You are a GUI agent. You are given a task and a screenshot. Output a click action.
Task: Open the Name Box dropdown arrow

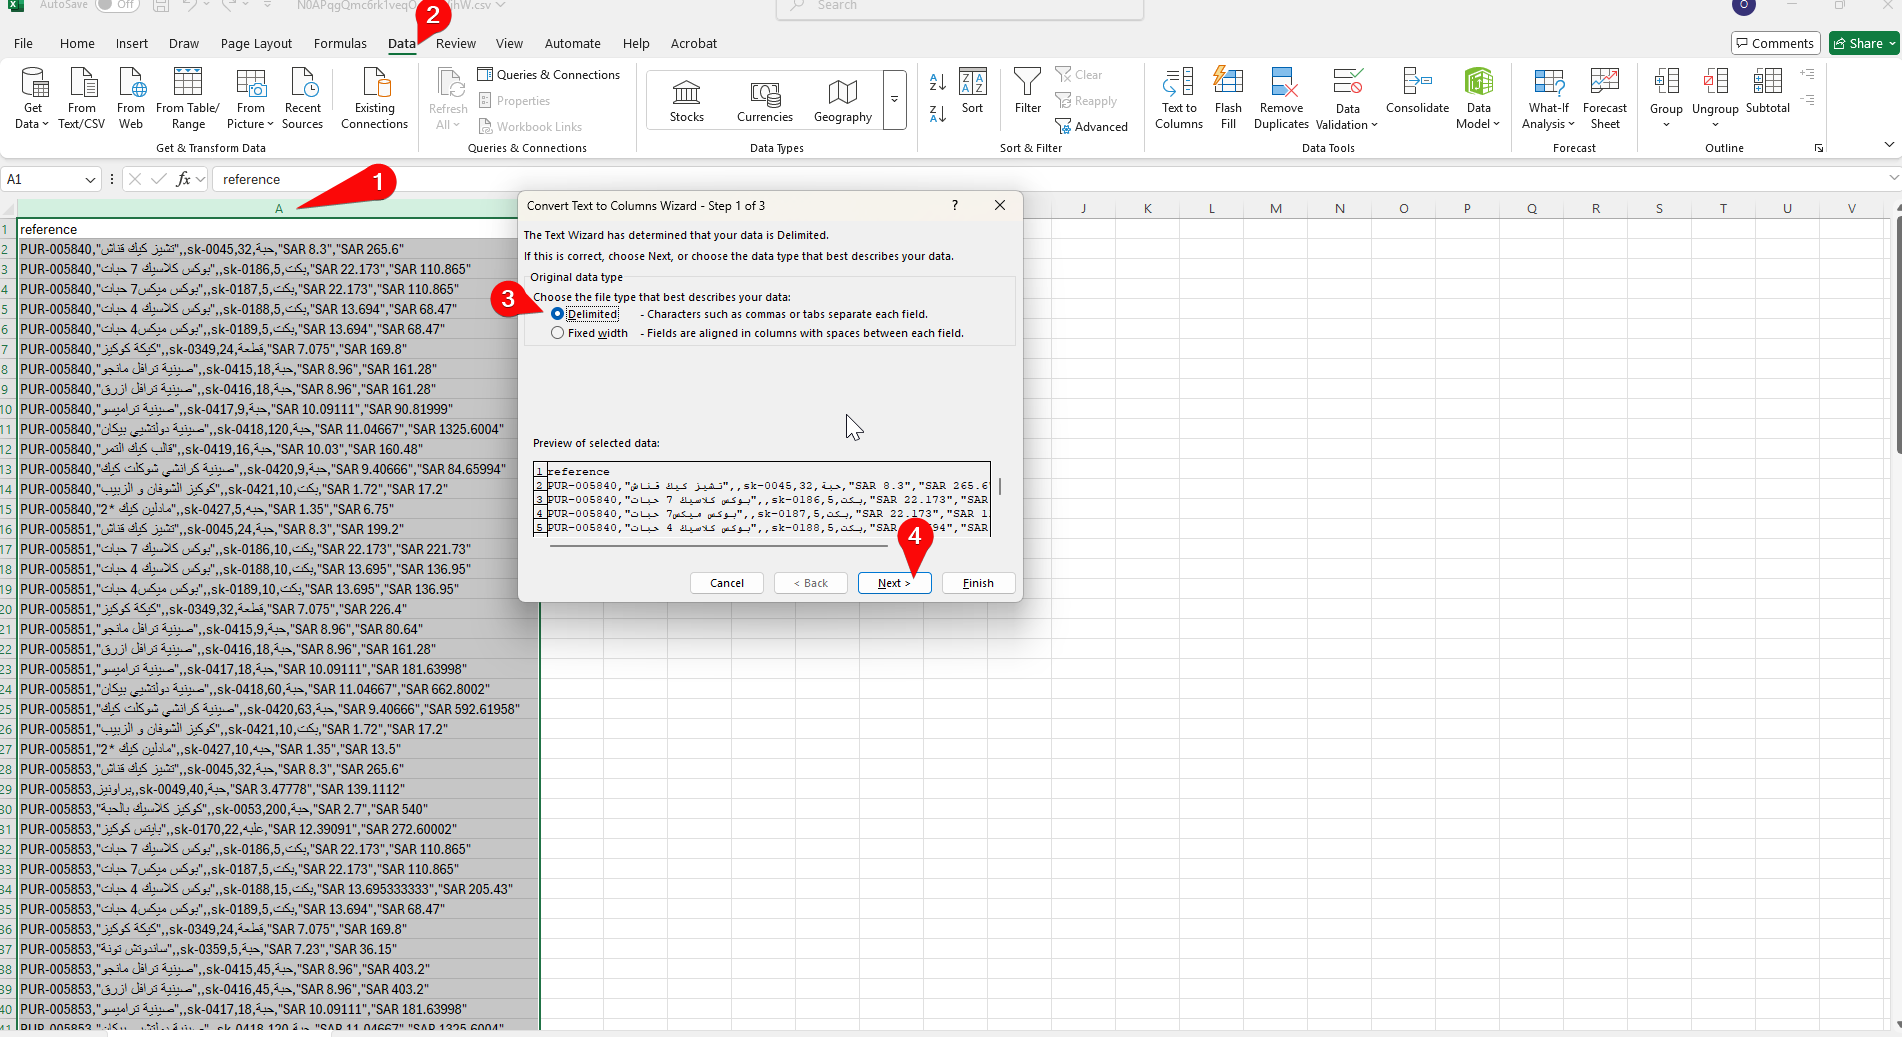pos(90,180)
